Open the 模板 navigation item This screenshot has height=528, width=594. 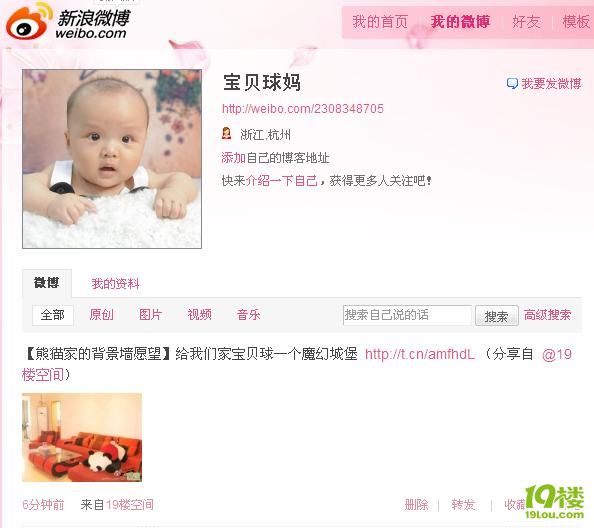click(576, 22)
